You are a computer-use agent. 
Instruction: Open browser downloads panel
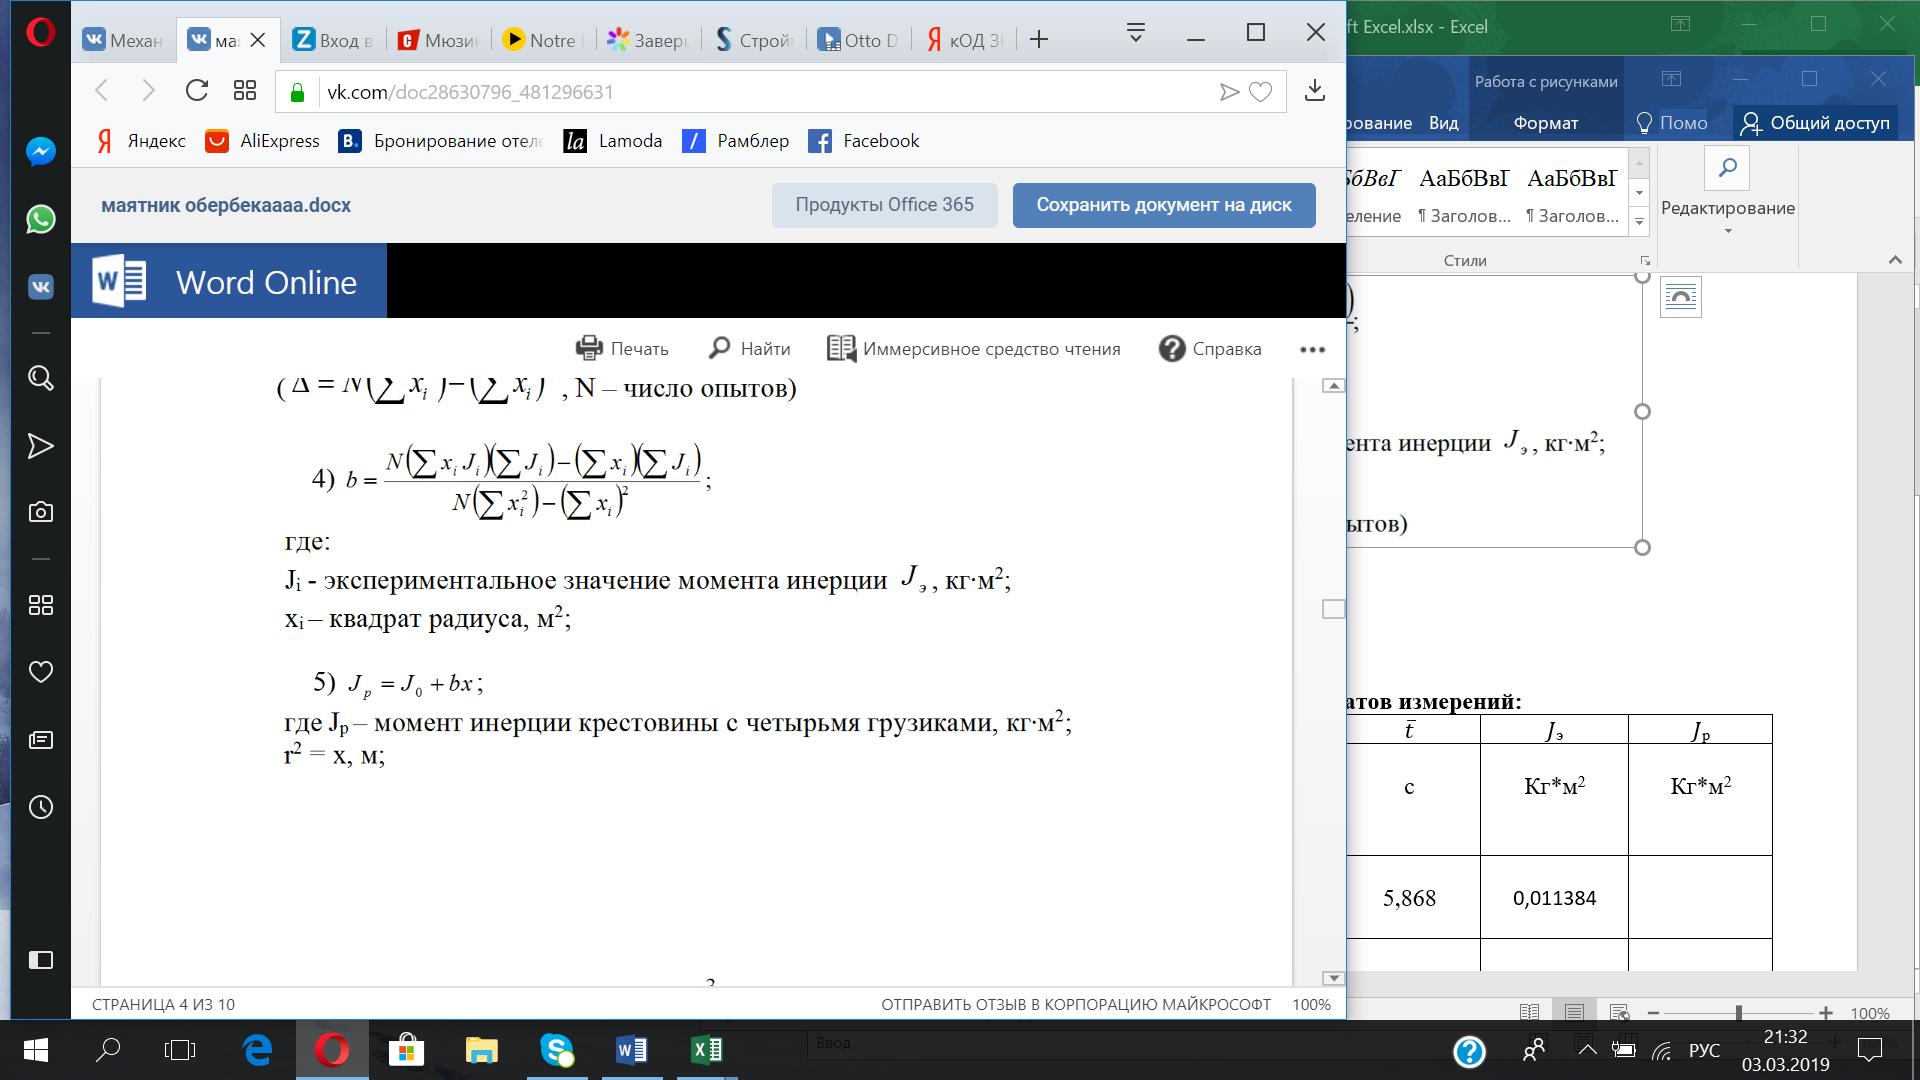(x=1315, y=91)
